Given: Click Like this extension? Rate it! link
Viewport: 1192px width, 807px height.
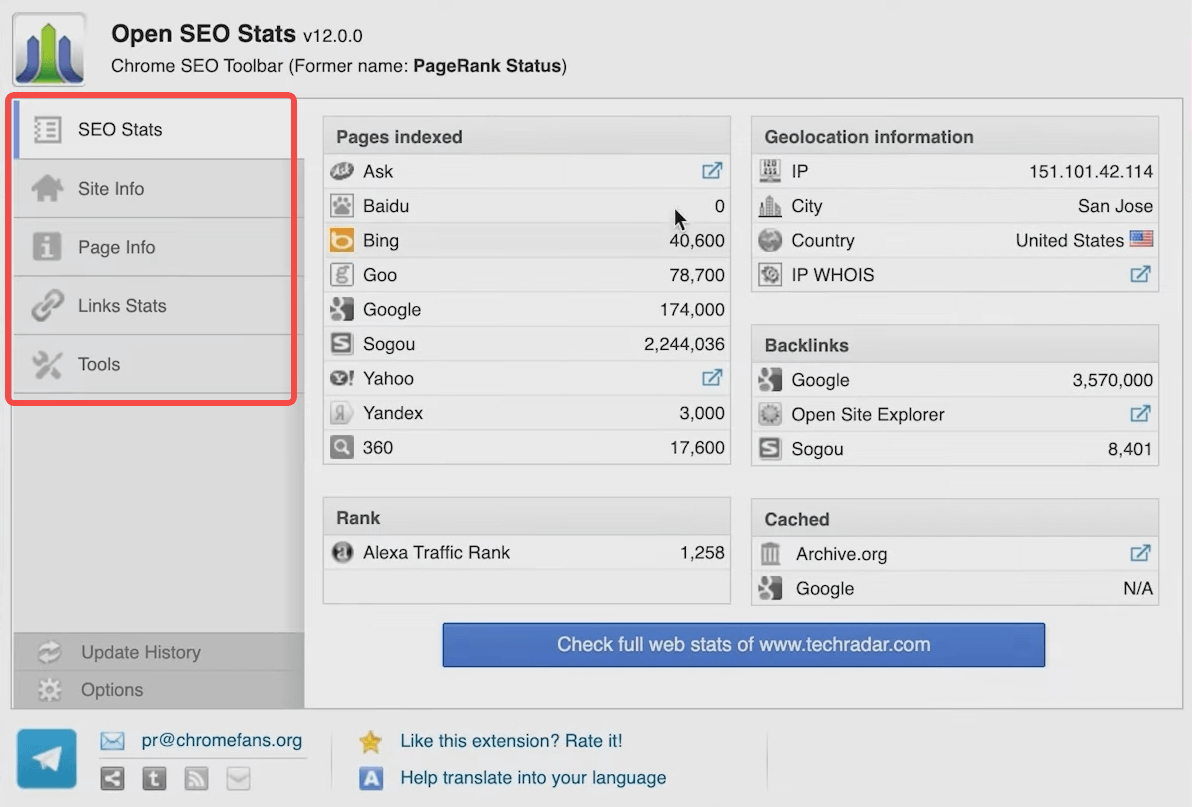Looking at the screenshot, I should (511, 741).
